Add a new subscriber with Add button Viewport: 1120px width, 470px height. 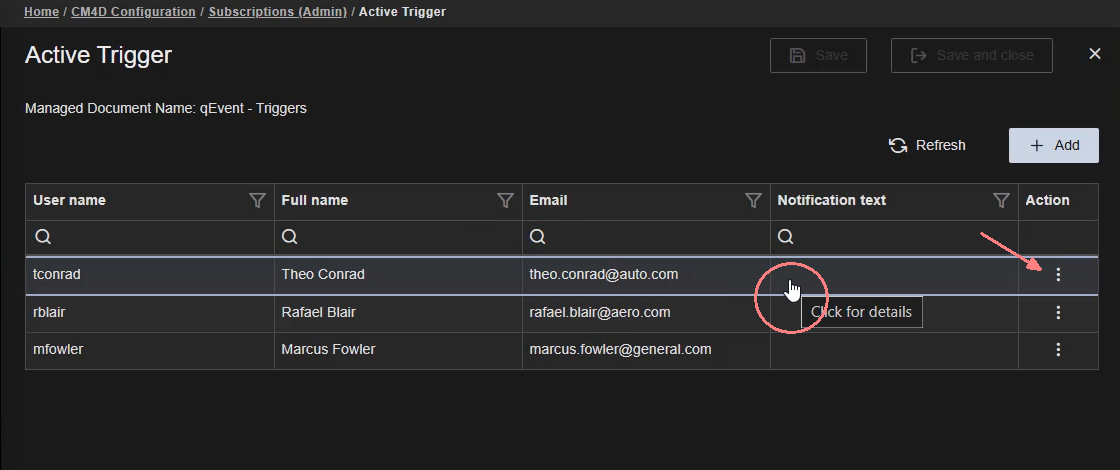coord(1054,145)
